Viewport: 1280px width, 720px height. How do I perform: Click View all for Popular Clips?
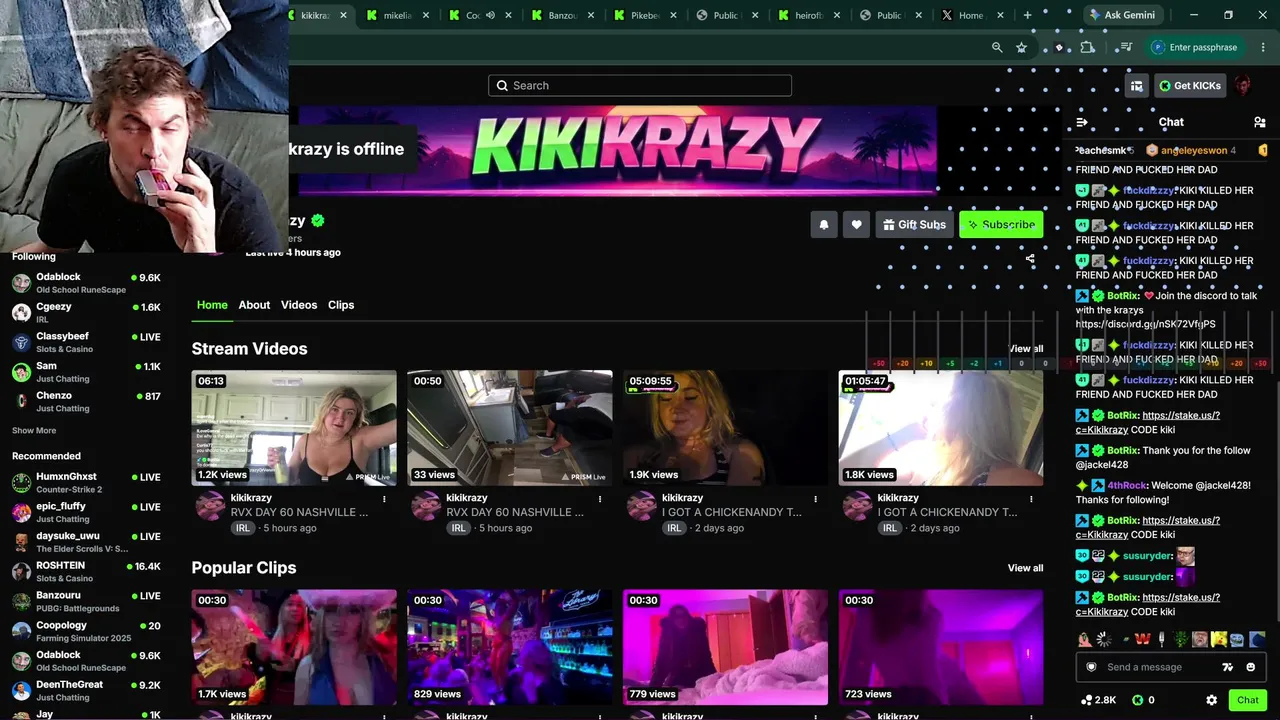1025,568
